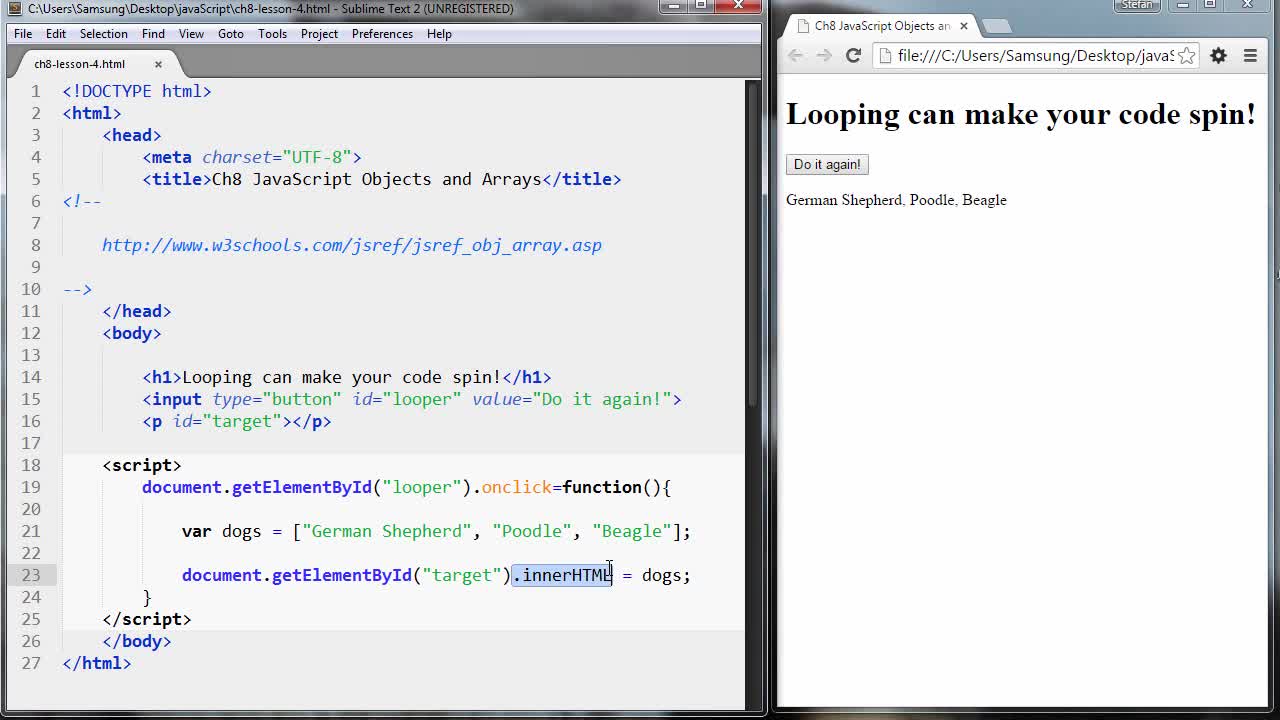Click the Stefan profile button in Chrome
This screenshot has width=1280, height=720.
pos(1138,5)
